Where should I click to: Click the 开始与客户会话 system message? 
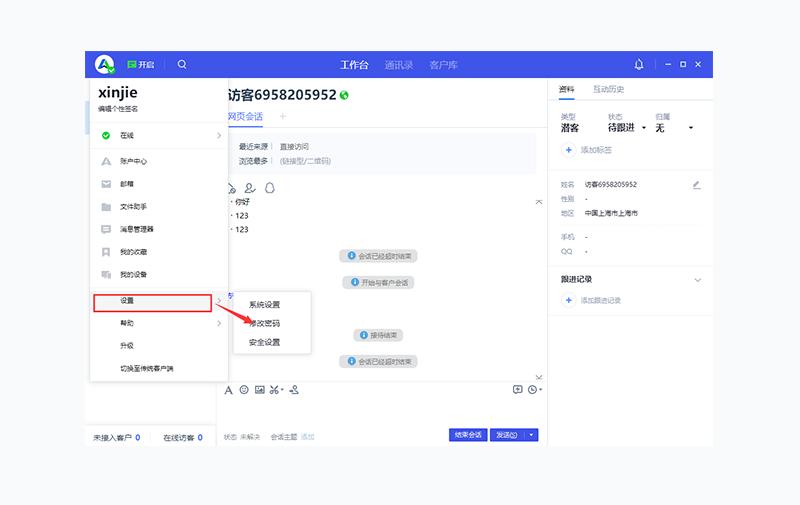pos(378,283)
